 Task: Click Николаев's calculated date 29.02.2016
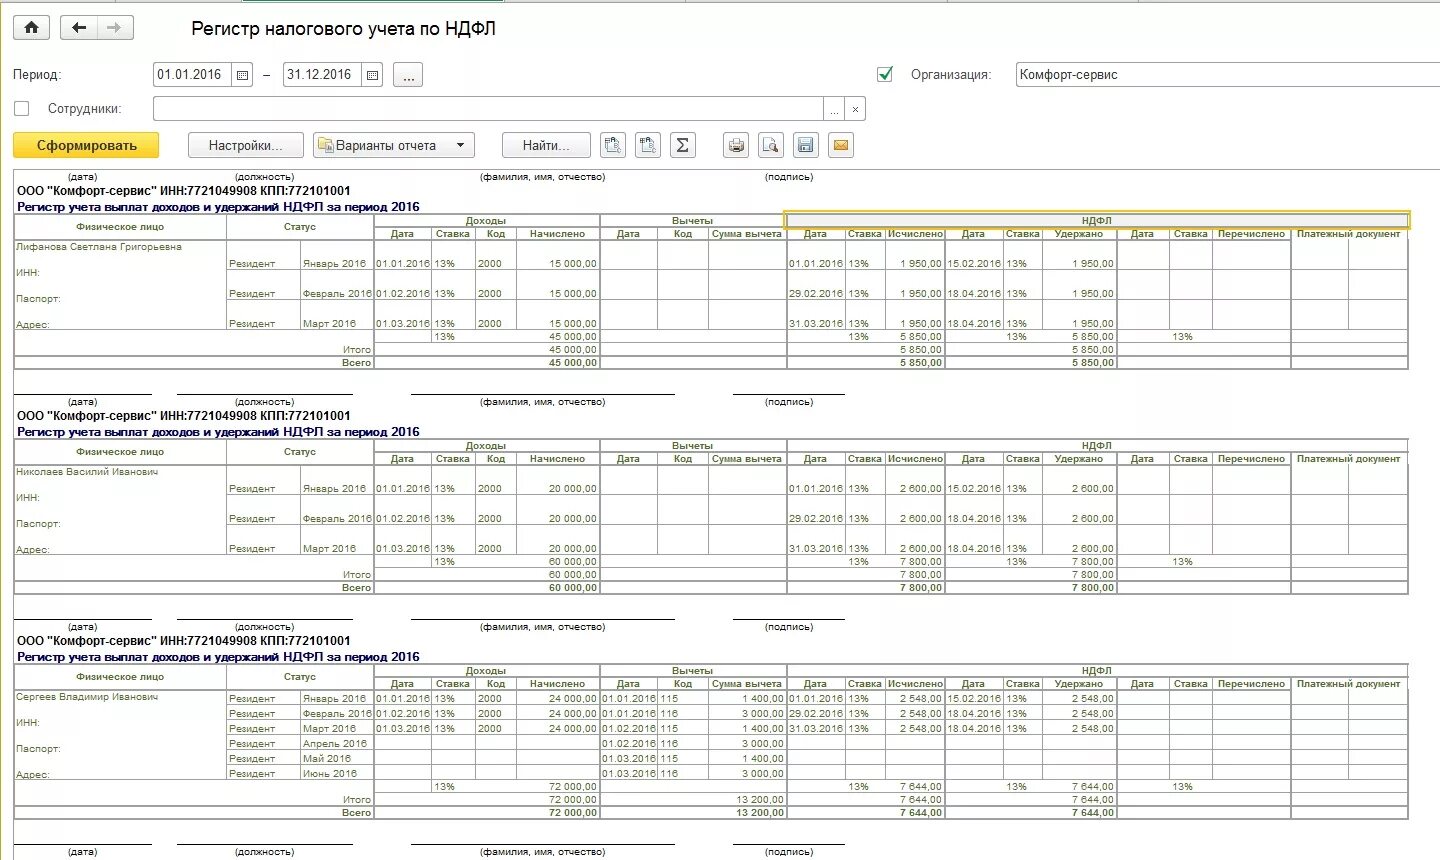point(815,518)
